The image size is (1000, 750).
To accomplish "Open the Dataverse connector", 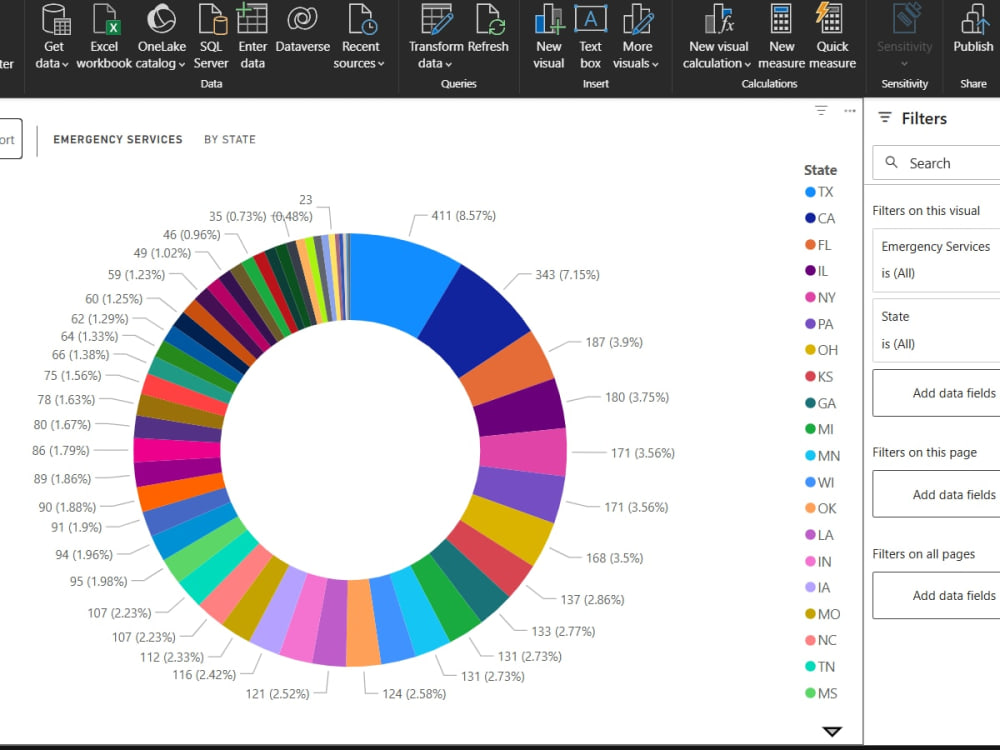I will (x=302, y=29).
